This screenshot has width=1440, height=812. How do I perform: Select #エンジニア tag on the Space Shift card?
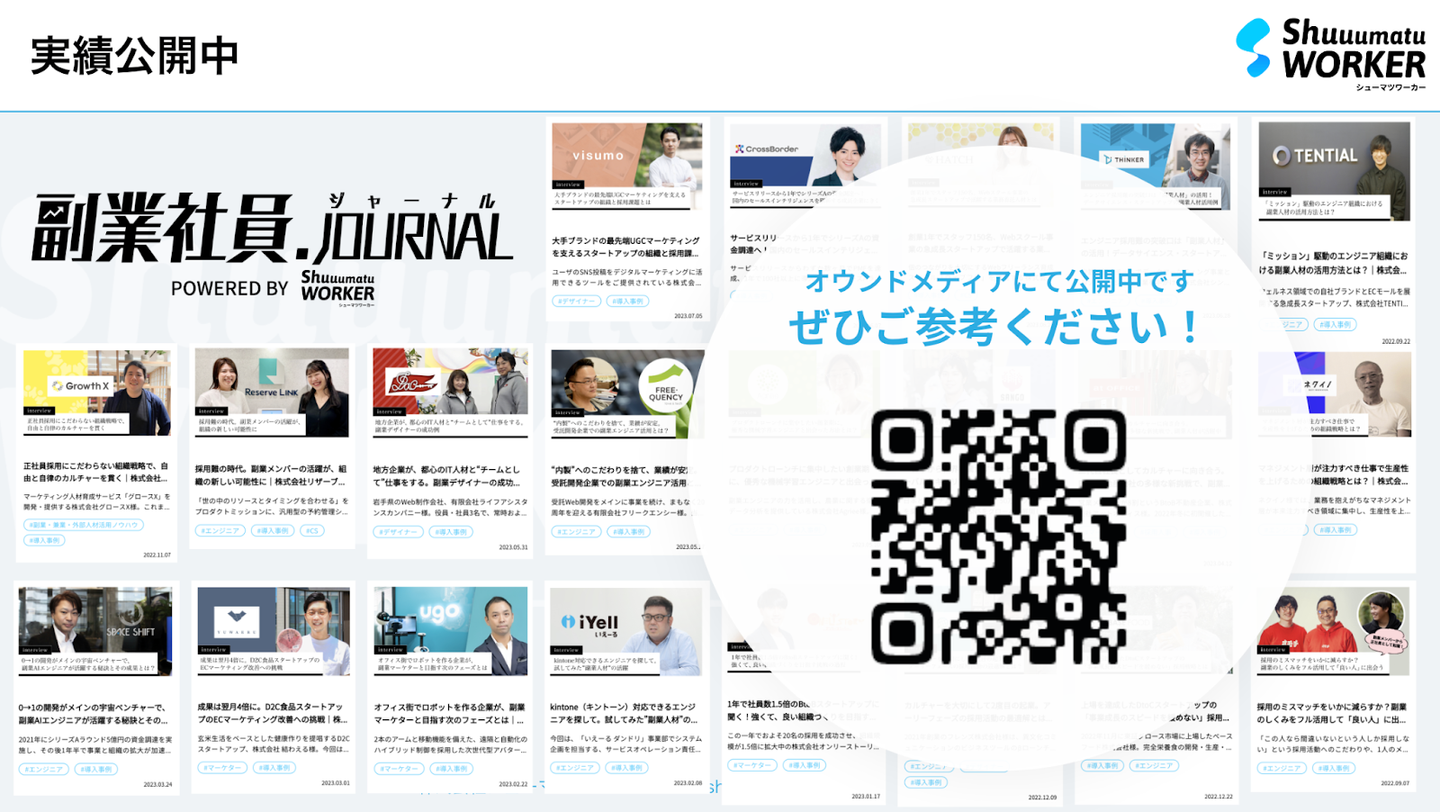click(x=42, y=768)
